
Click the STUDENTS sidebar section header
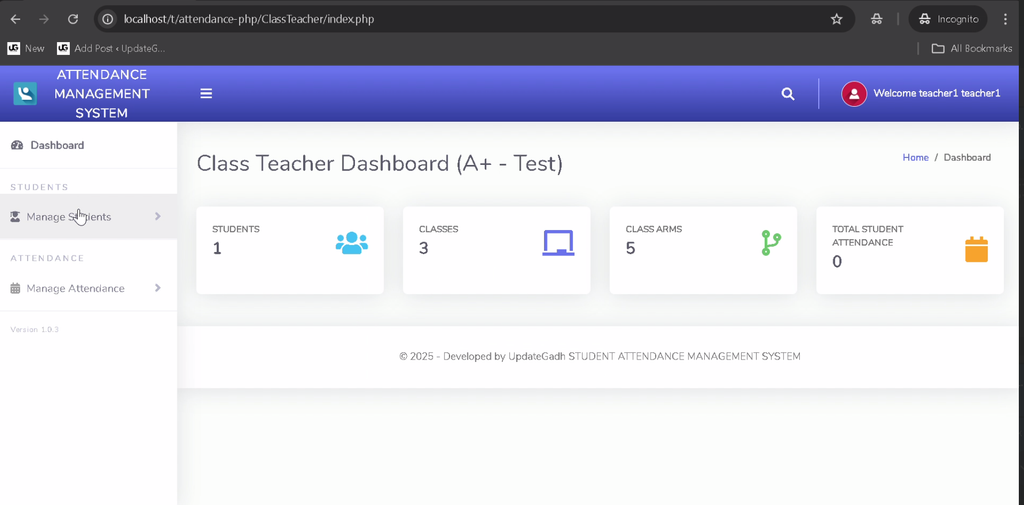pos(39,187)
